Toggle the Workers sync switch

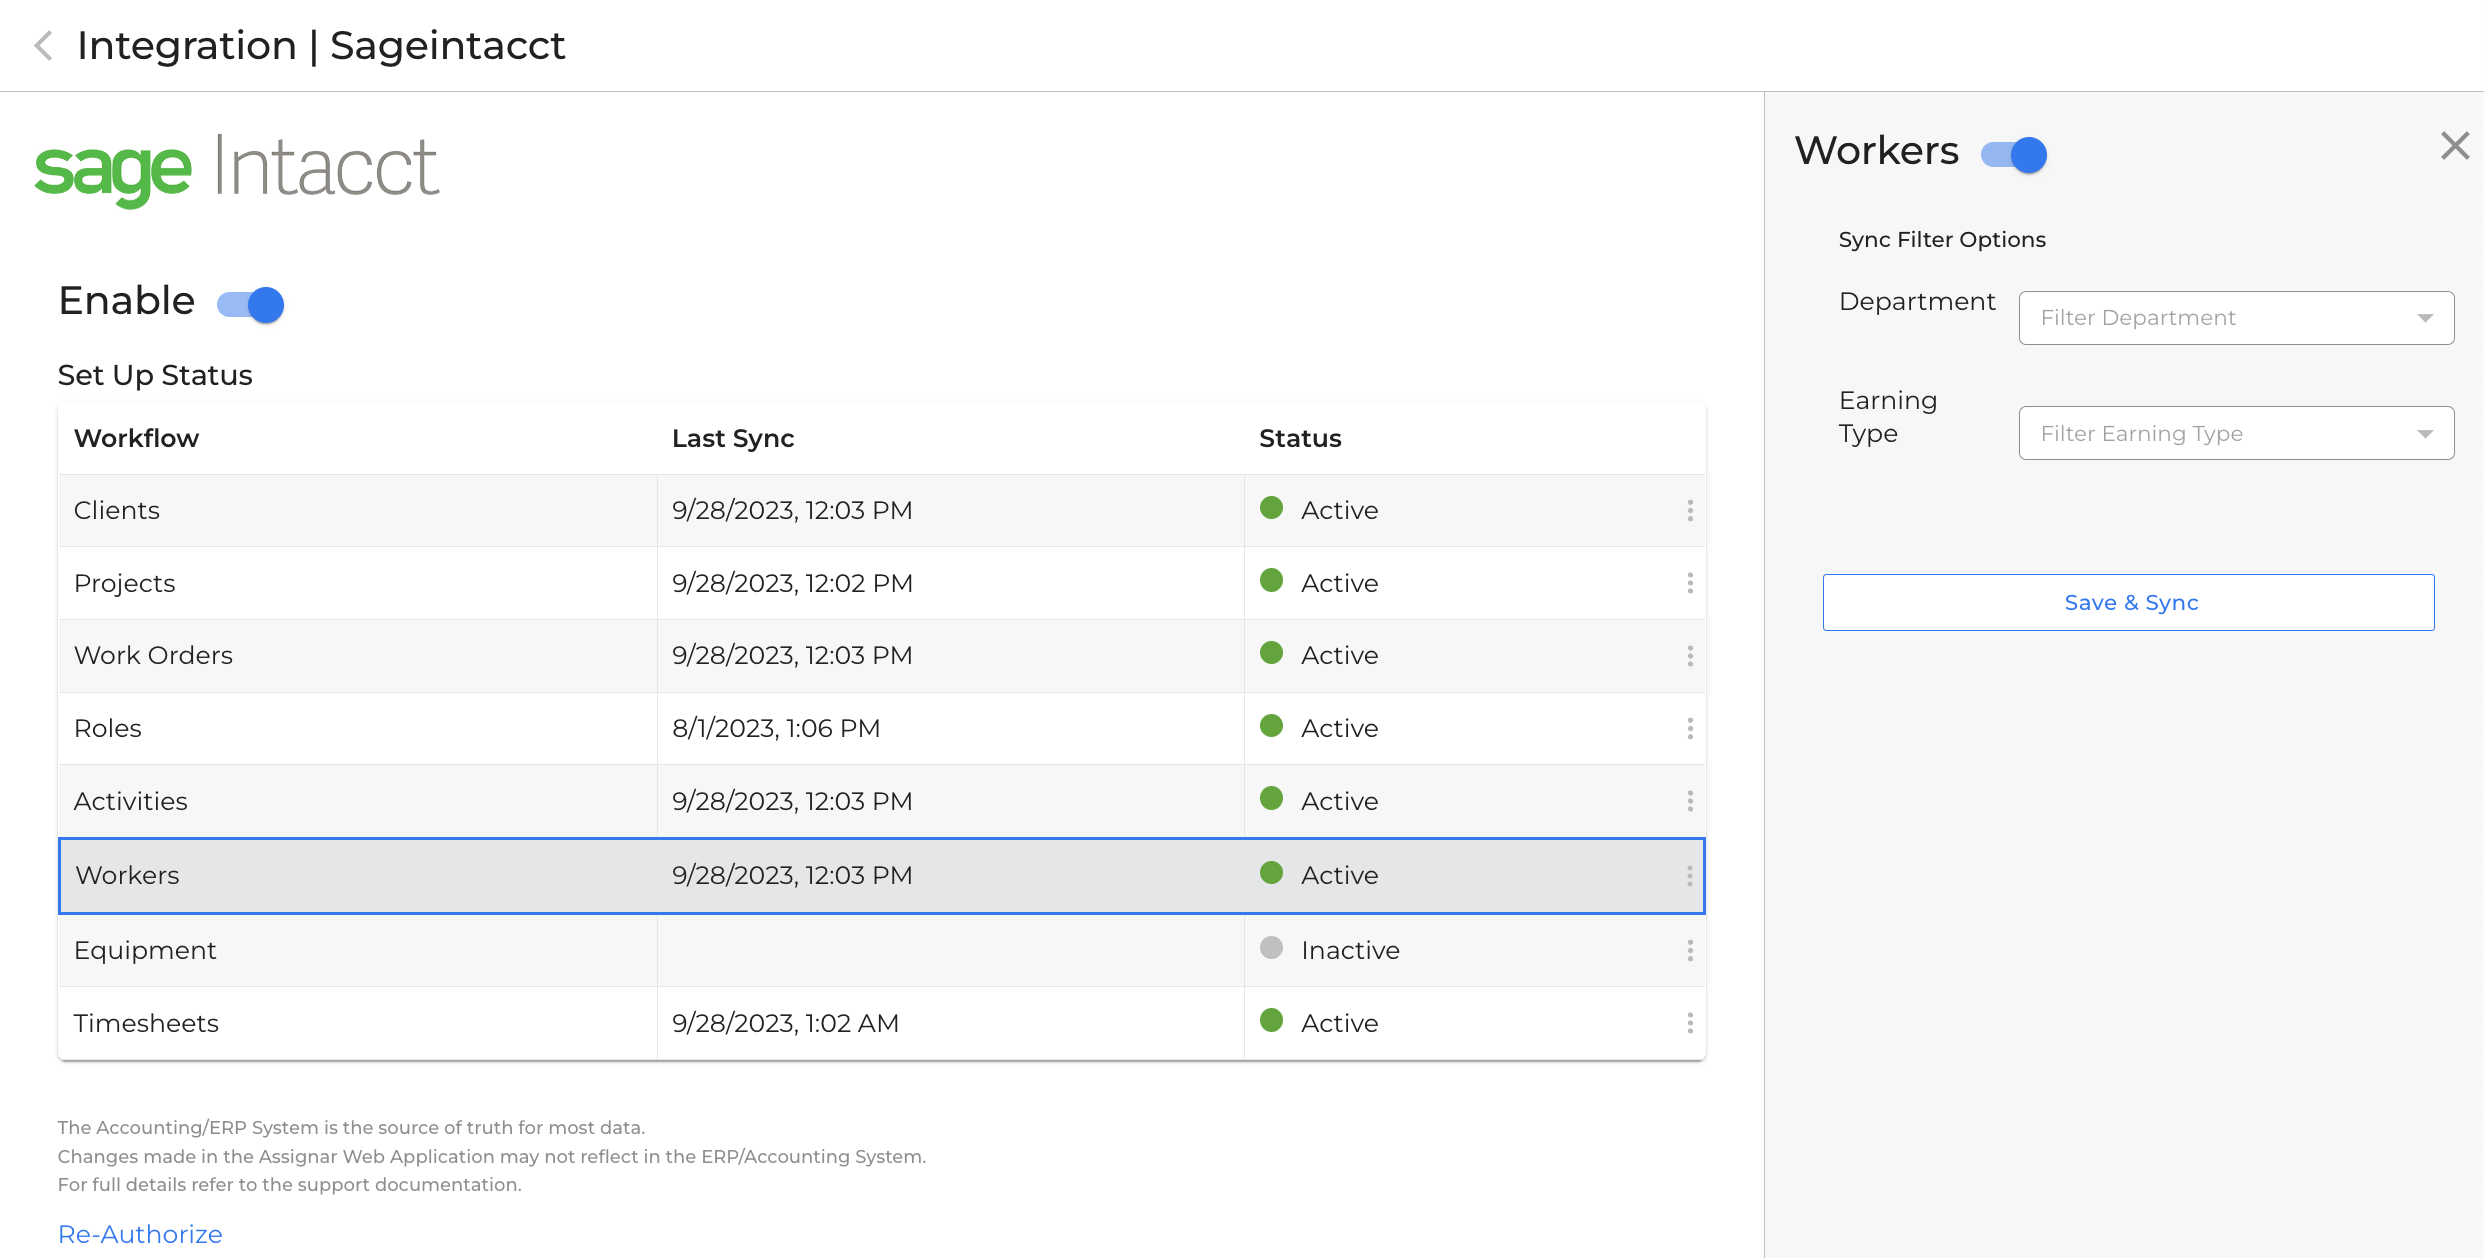click(x=2014, y=155)
